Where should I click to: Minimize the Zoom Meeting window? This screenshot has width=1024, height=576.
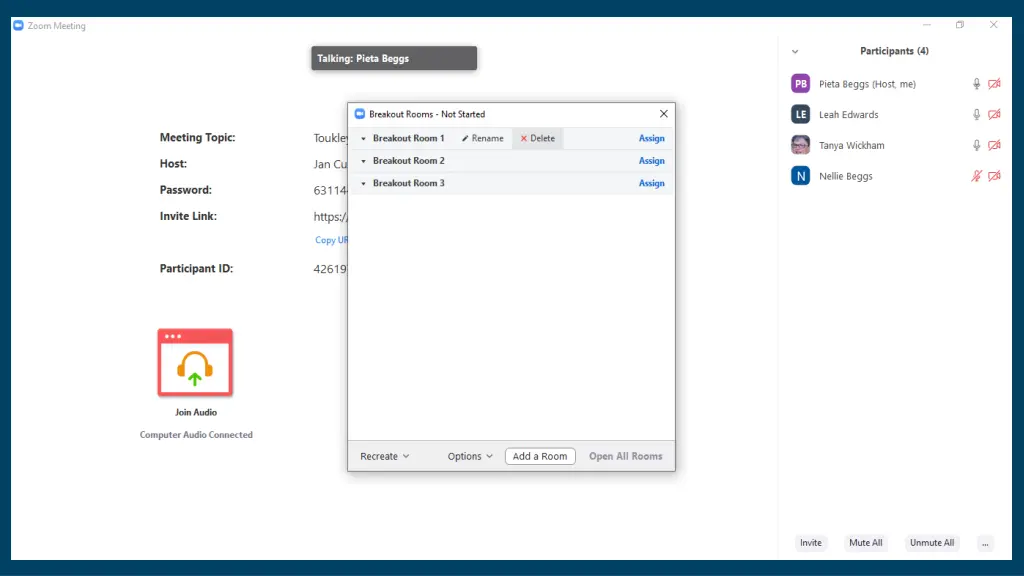[x=927, y=25]
